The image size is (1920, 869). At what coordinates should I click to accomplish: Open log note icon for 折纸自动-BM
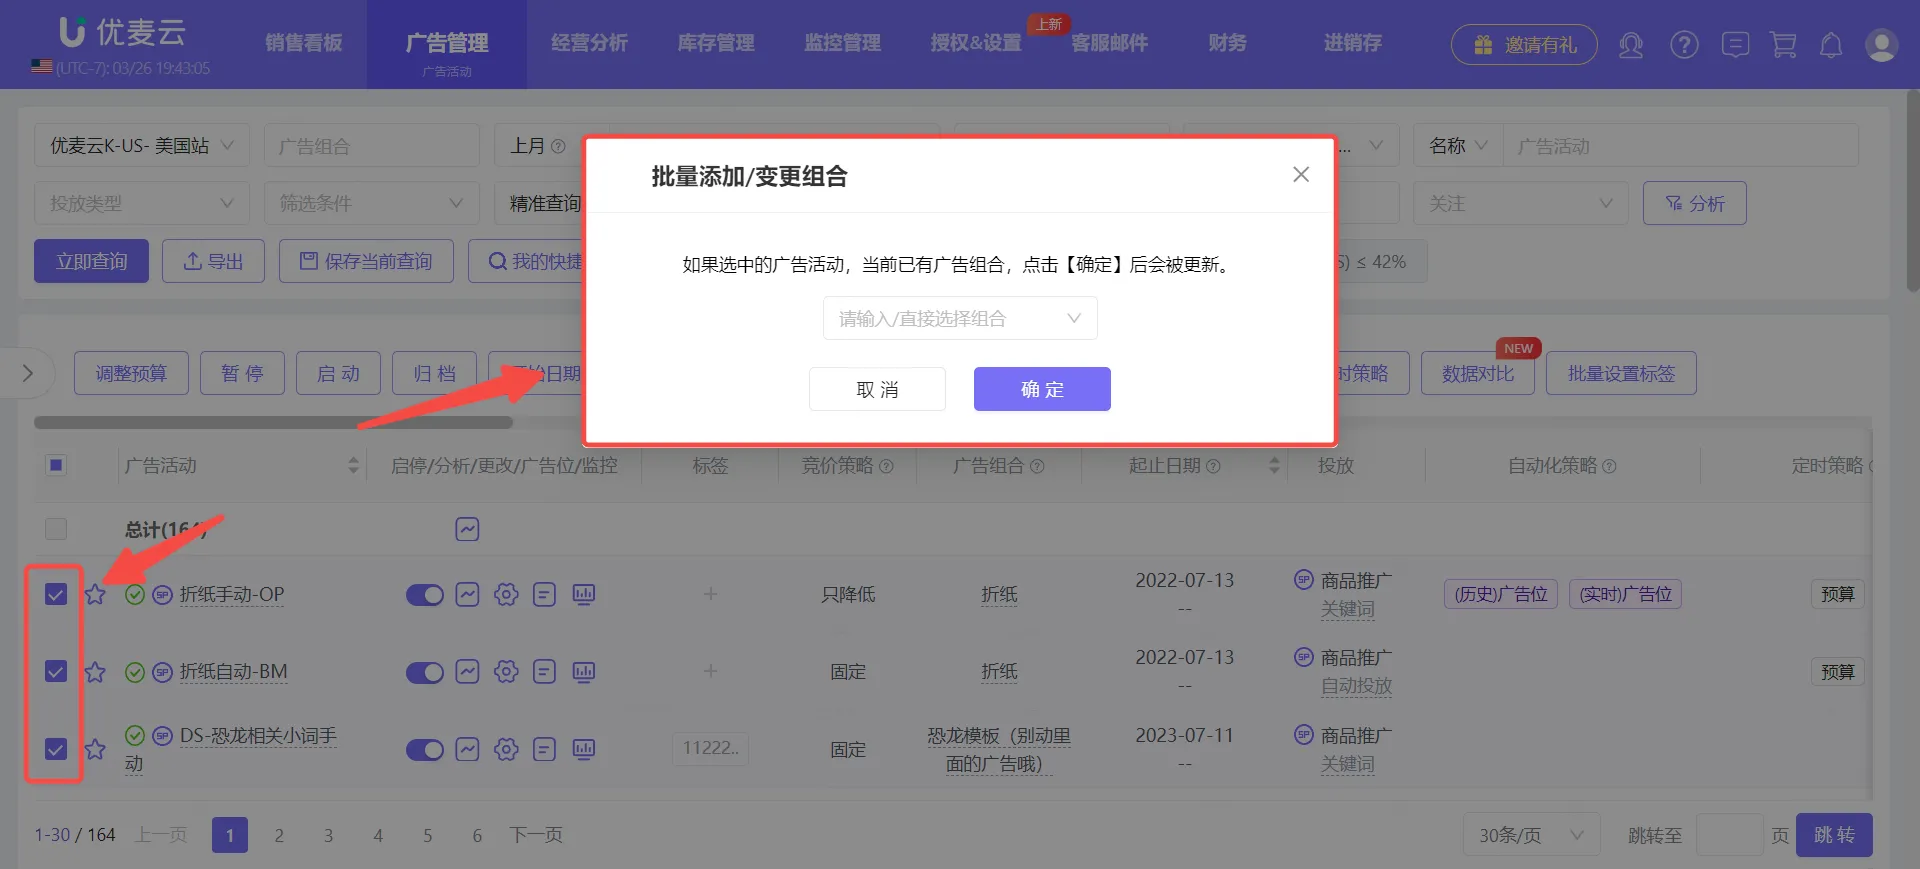point(544,671)
